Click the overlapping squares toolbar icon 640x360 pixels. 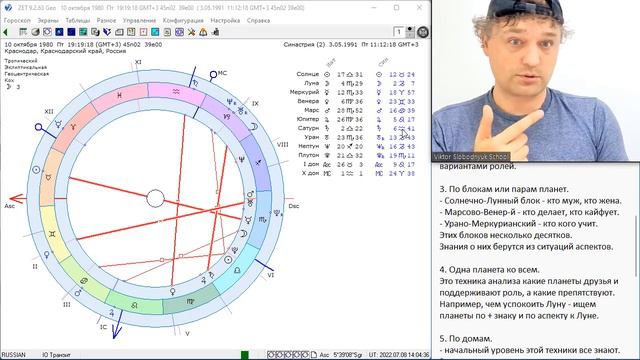pyautogui.click(x=95, y=32)
